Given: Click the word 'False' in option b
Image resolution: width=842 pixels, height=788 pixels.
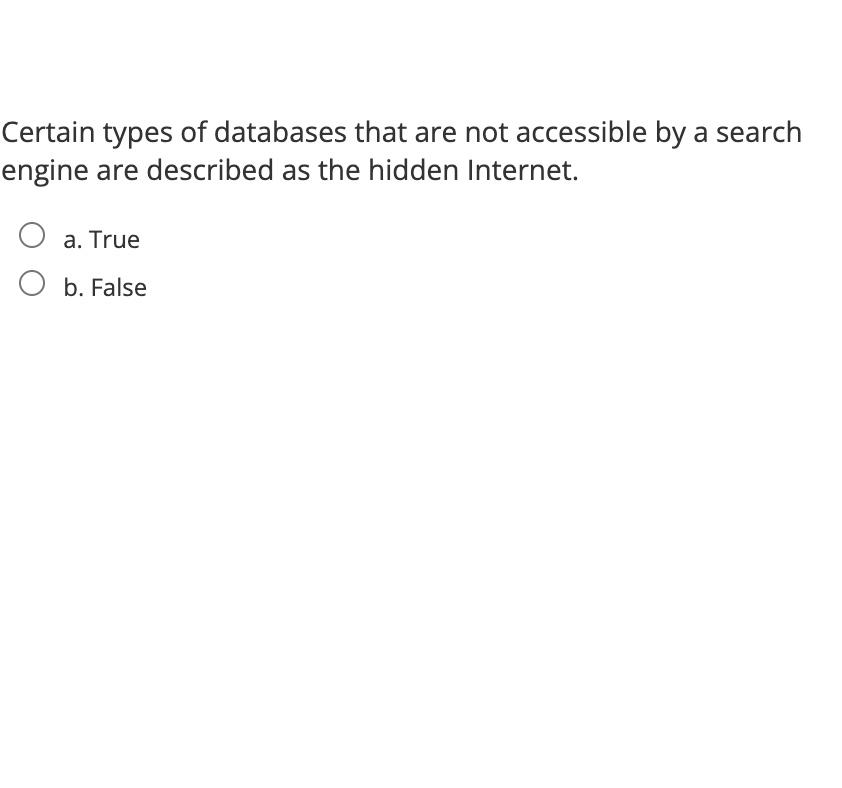Looking at the screenshot, I should point(121,287).
